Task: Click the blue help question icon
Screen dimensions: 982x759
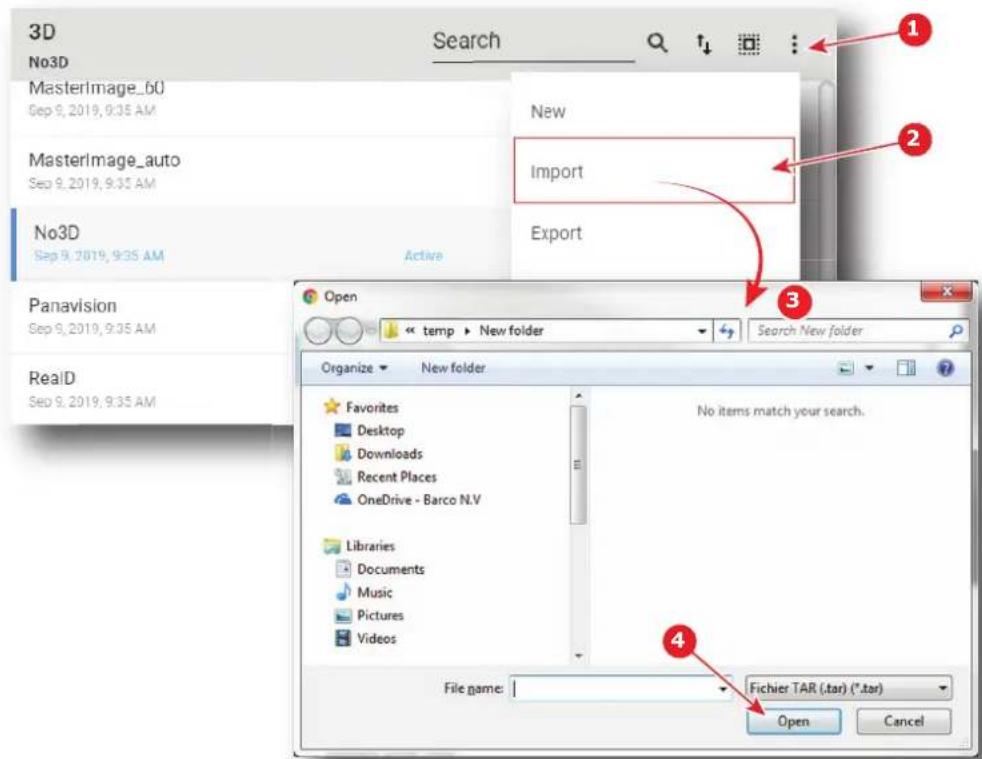Action: pyautogui.click(x=945, y=368)
